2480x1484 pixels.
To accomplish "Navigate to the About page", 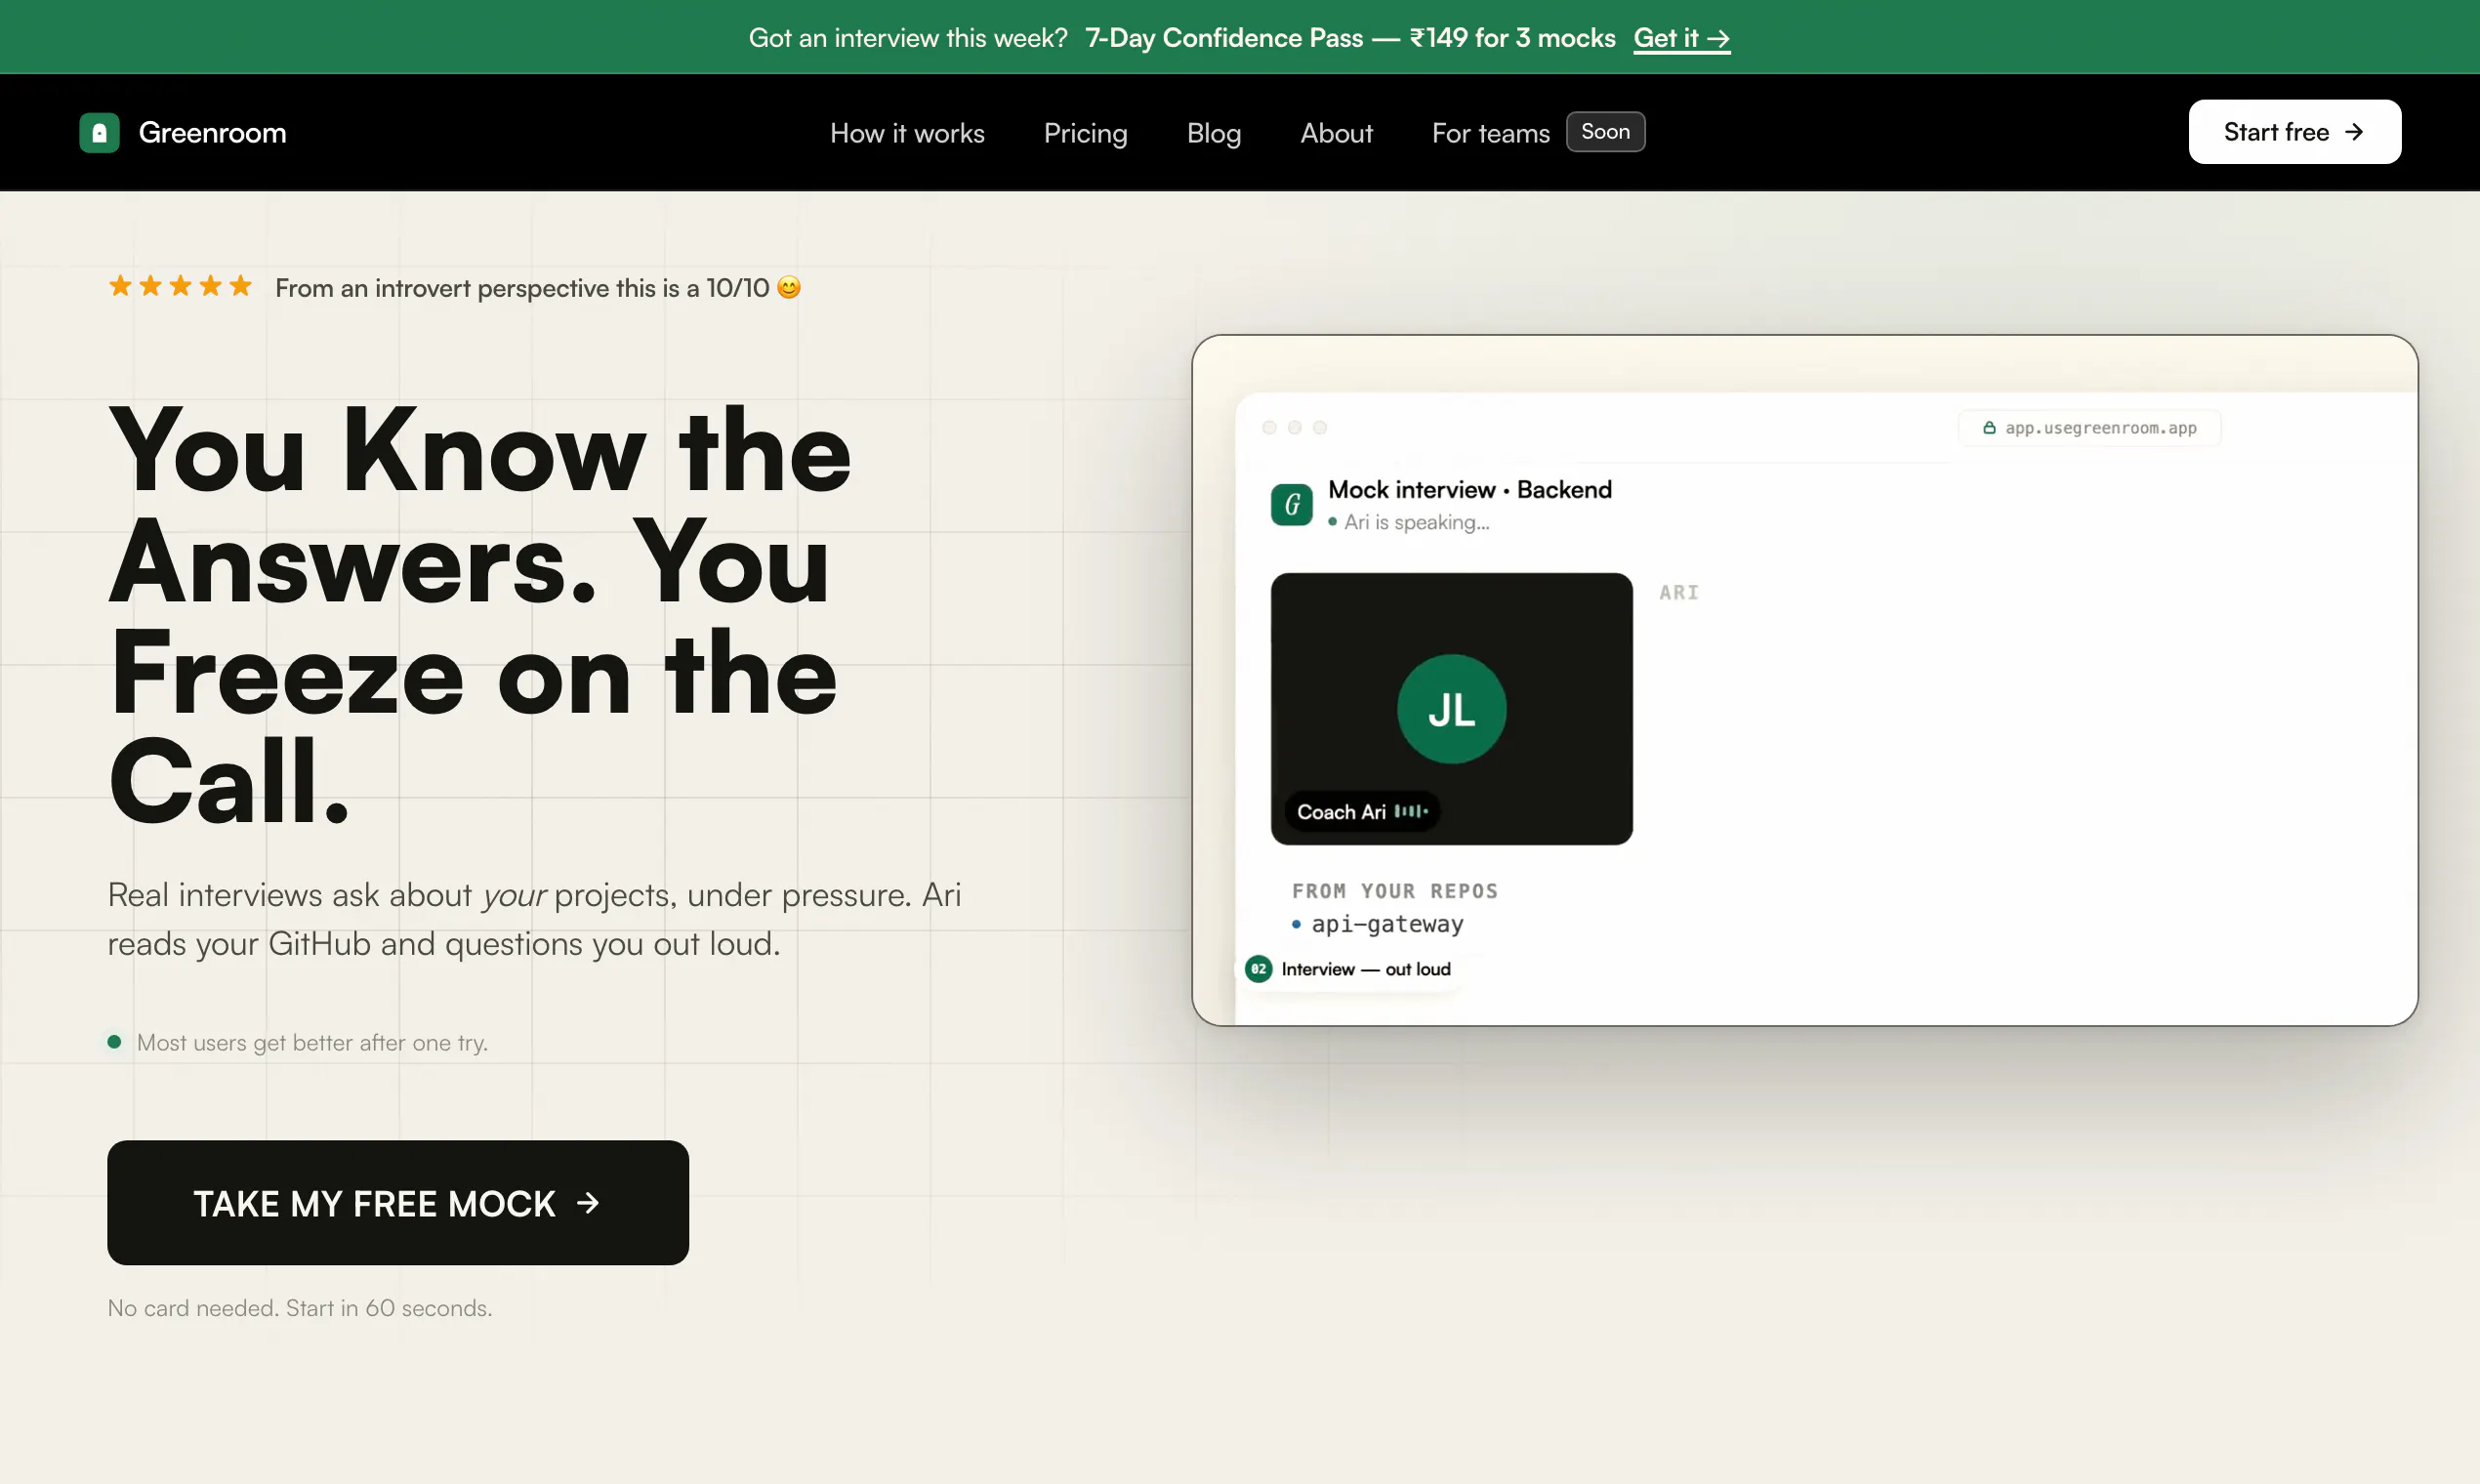I will pos(1336,133).
